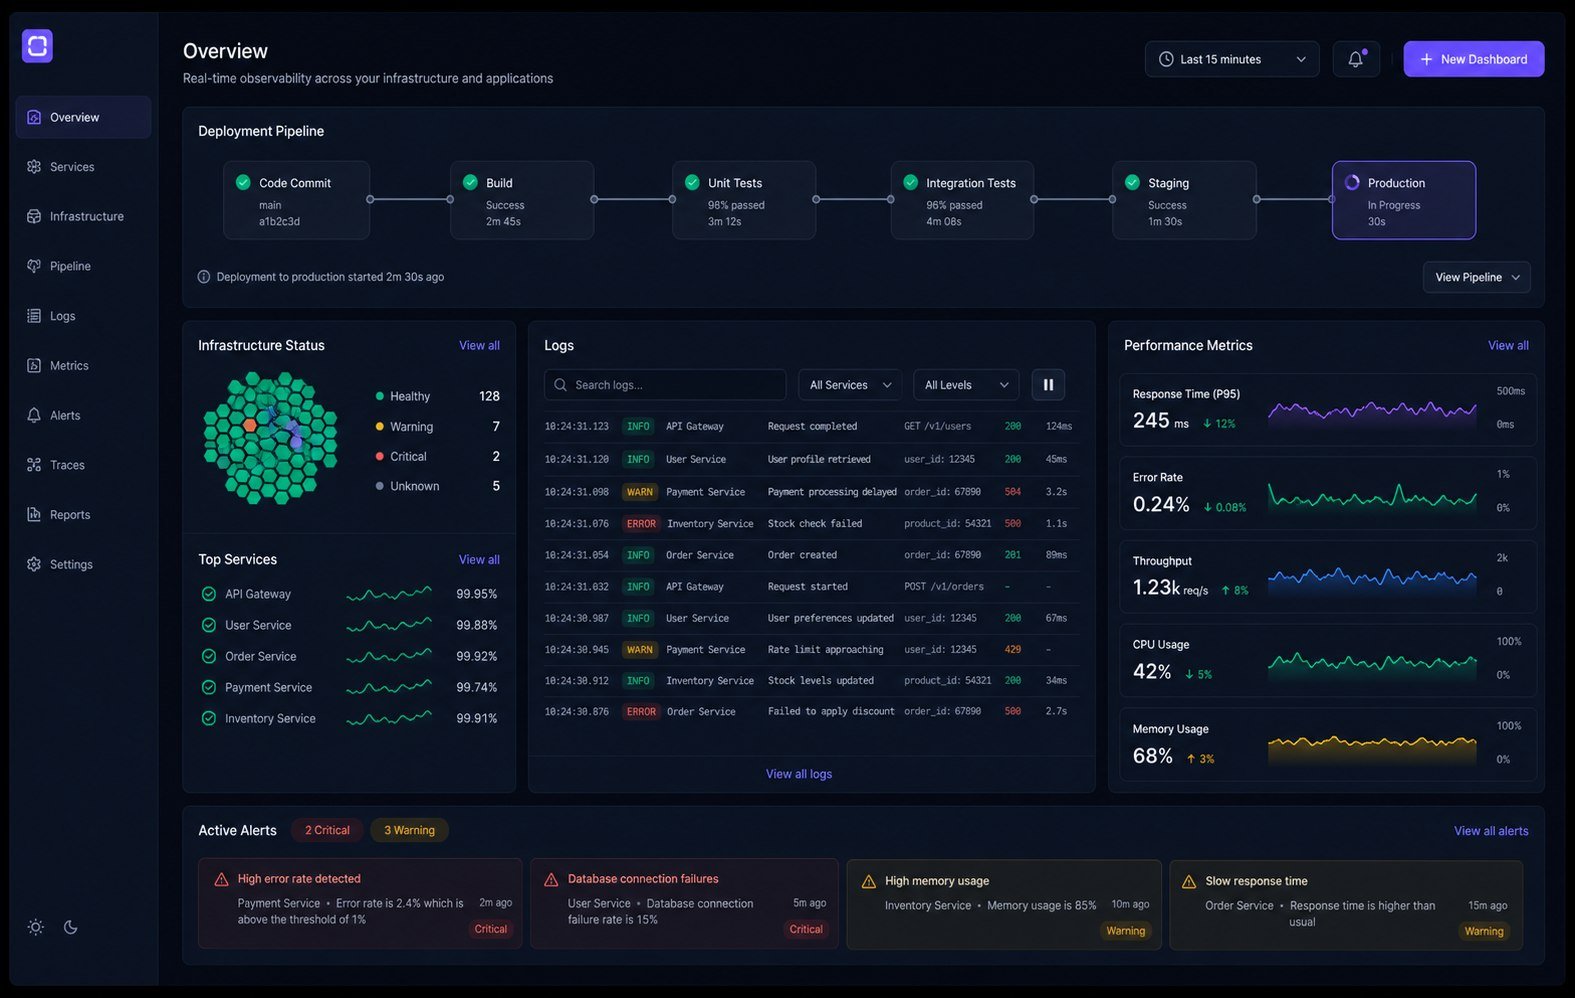
Task: Click the Reports sidebar icon
Action: click(34, 515)
